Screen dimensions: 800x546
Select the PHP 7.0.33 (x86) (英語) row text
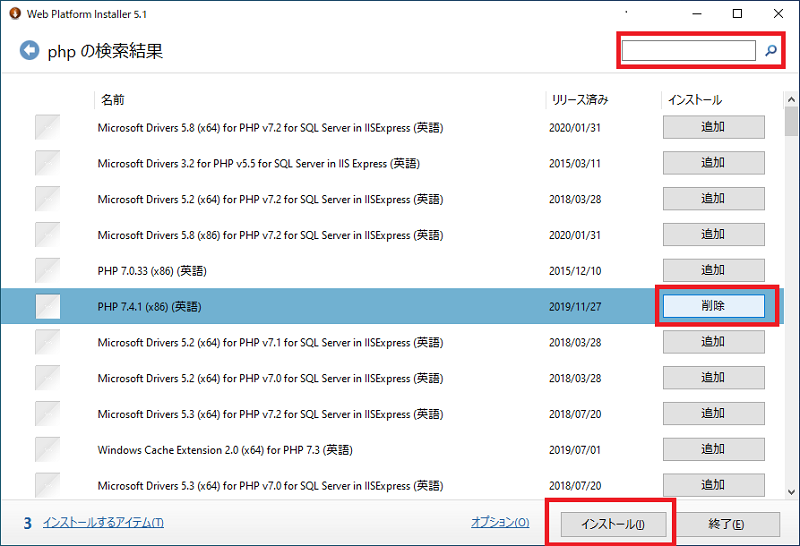point(152,271)
